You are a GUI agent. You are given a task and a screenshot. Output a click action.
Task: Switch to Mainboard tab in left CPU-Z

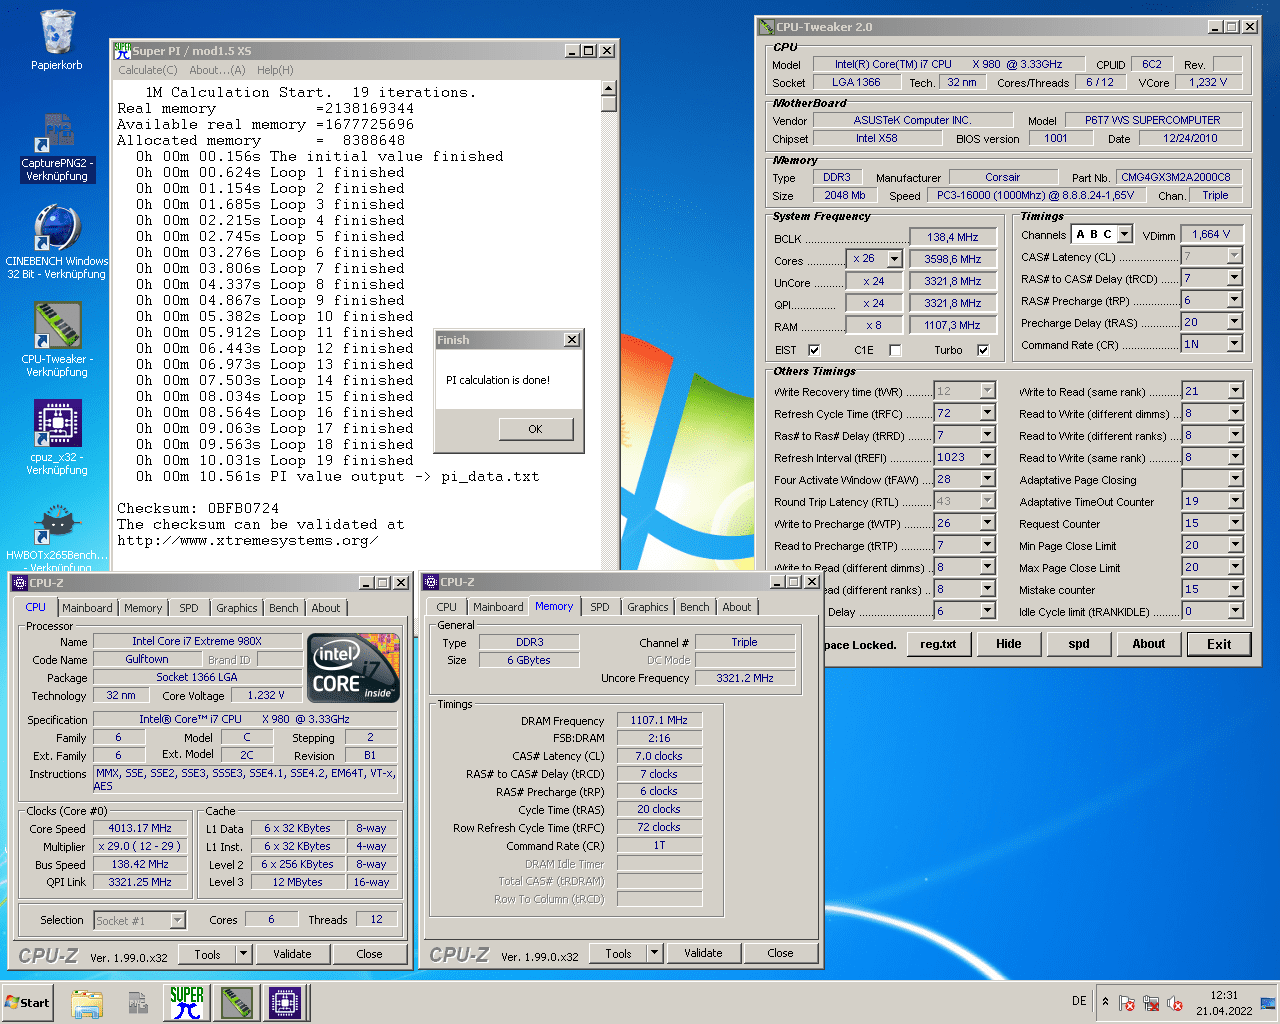click(87, 608)
